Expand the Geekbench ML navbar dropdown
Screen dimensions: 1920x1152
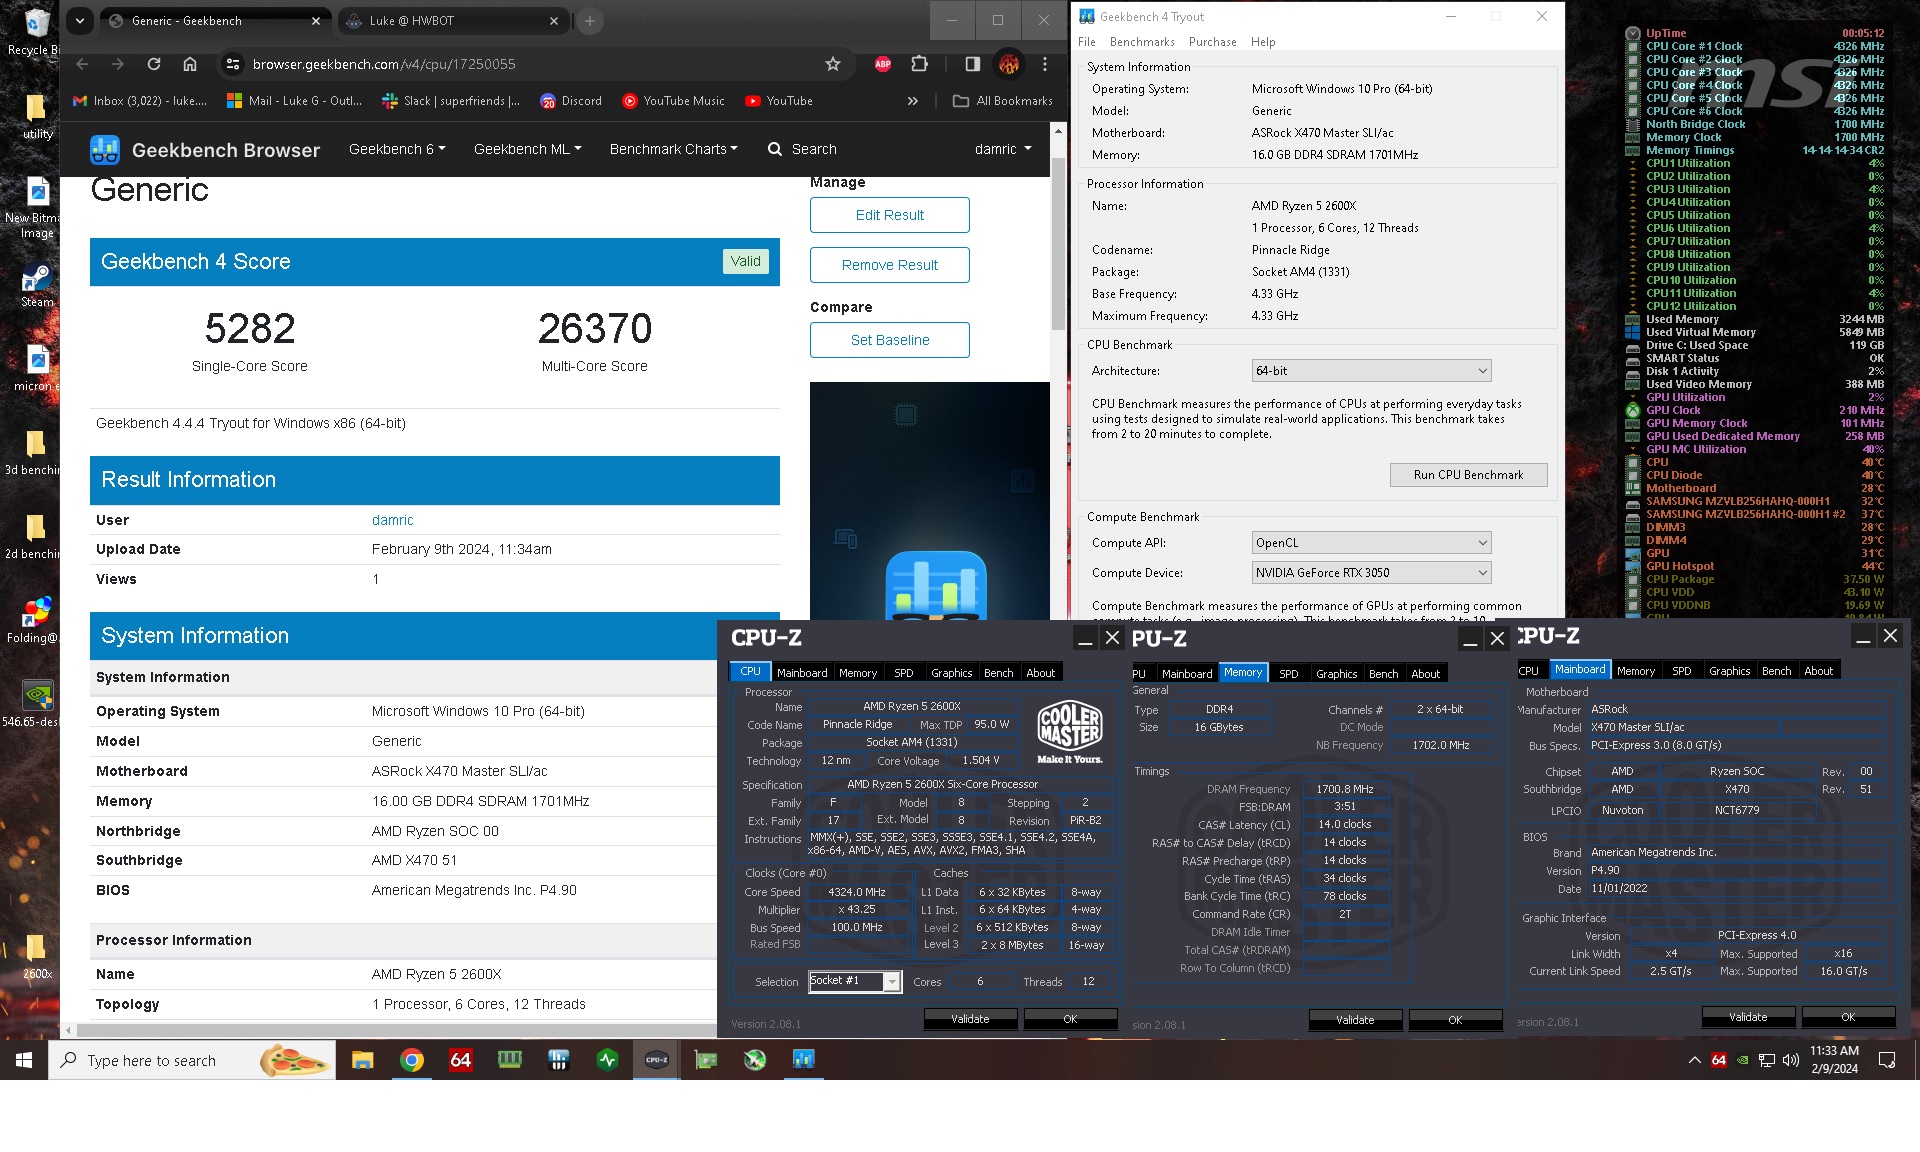coord(527,149)
